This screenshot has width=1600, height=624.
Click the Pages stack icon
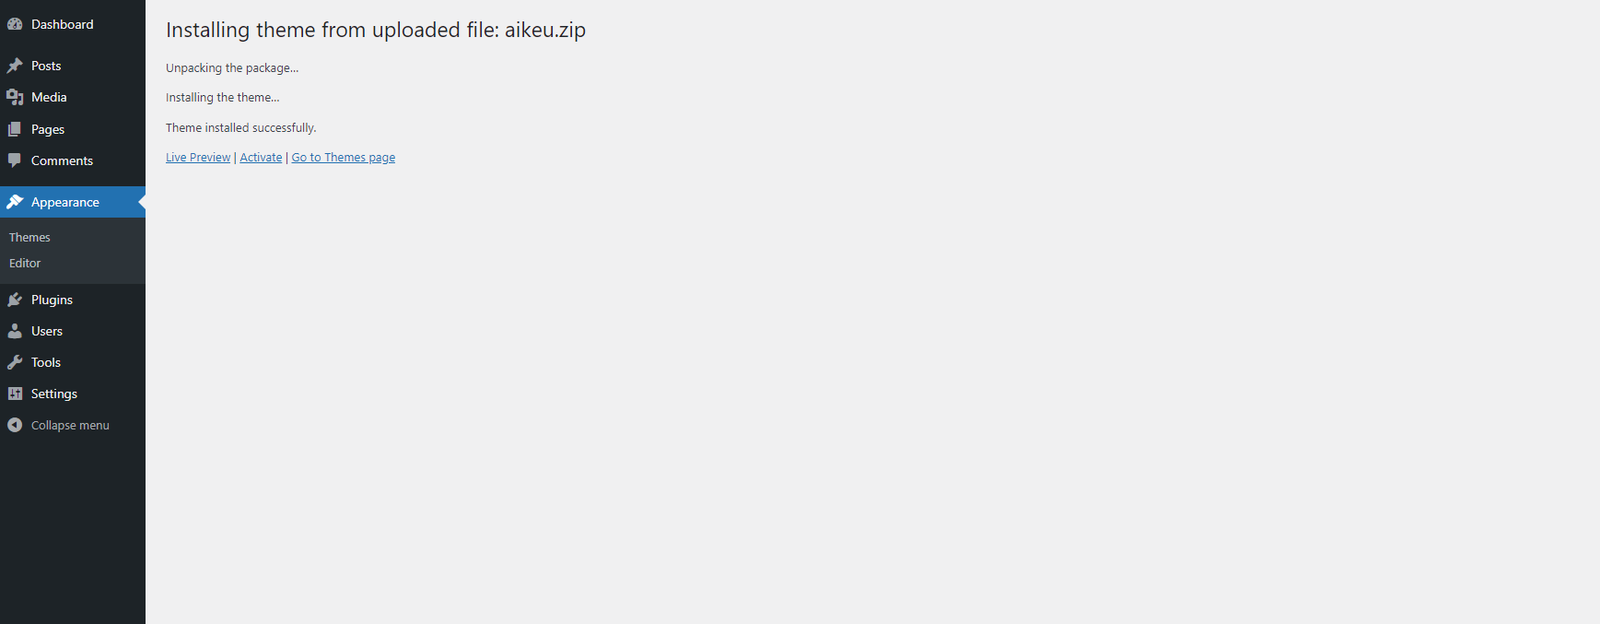click(15, 129)
